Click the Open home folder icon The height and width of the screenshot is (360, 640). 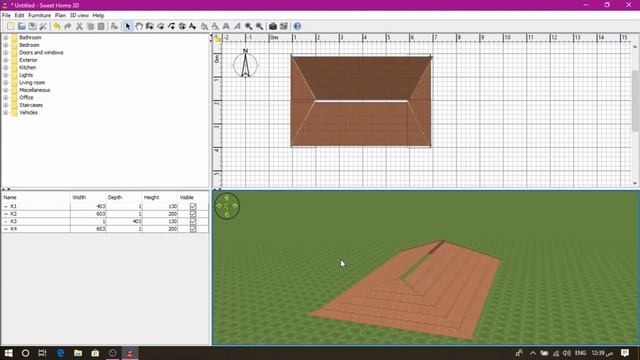(22, 26)
